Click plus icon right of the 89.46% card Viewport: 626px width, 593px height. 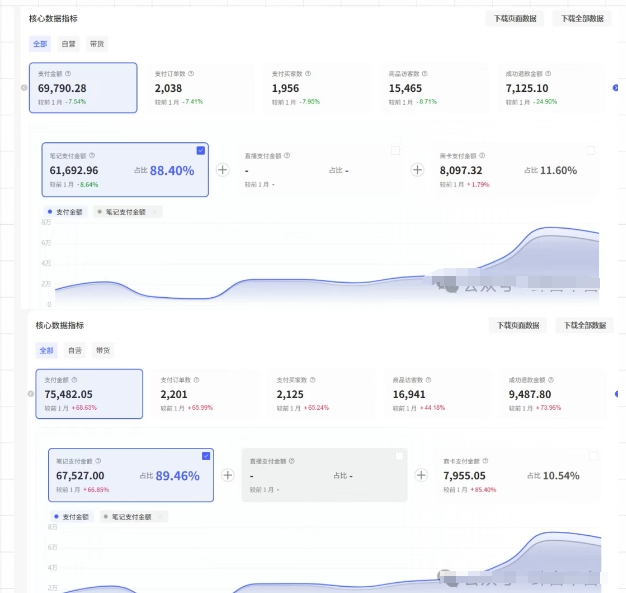(228, 476)
